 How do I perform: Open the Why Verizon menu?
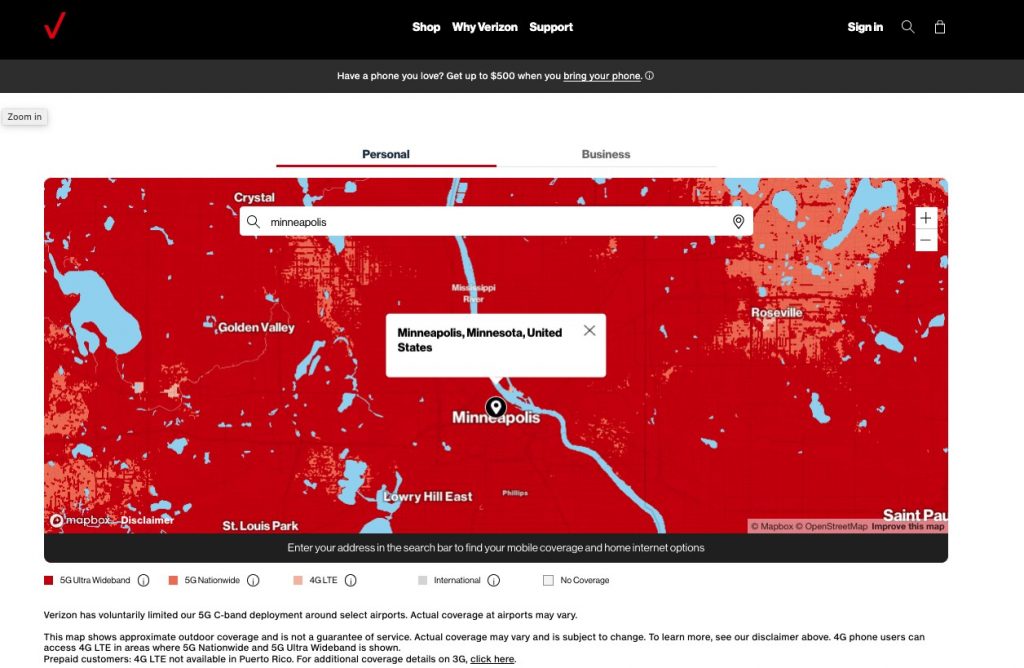click(485, 27)
